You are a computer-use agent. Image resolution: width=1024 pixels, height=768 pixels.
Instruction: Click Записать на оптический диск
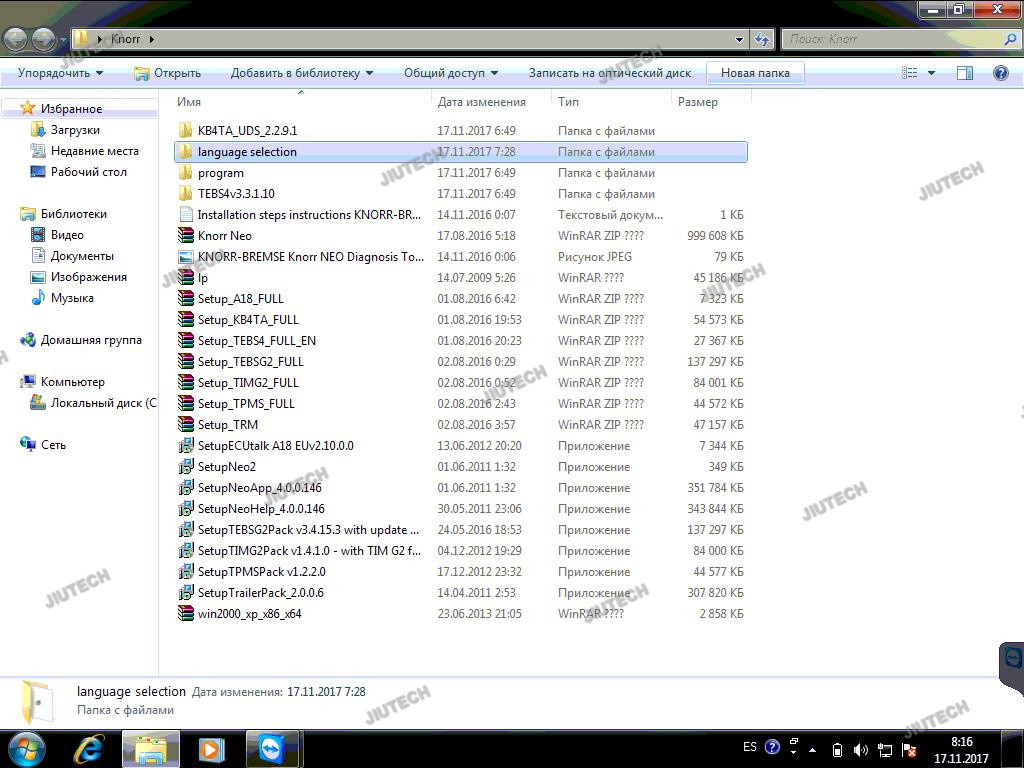(609, 73)
